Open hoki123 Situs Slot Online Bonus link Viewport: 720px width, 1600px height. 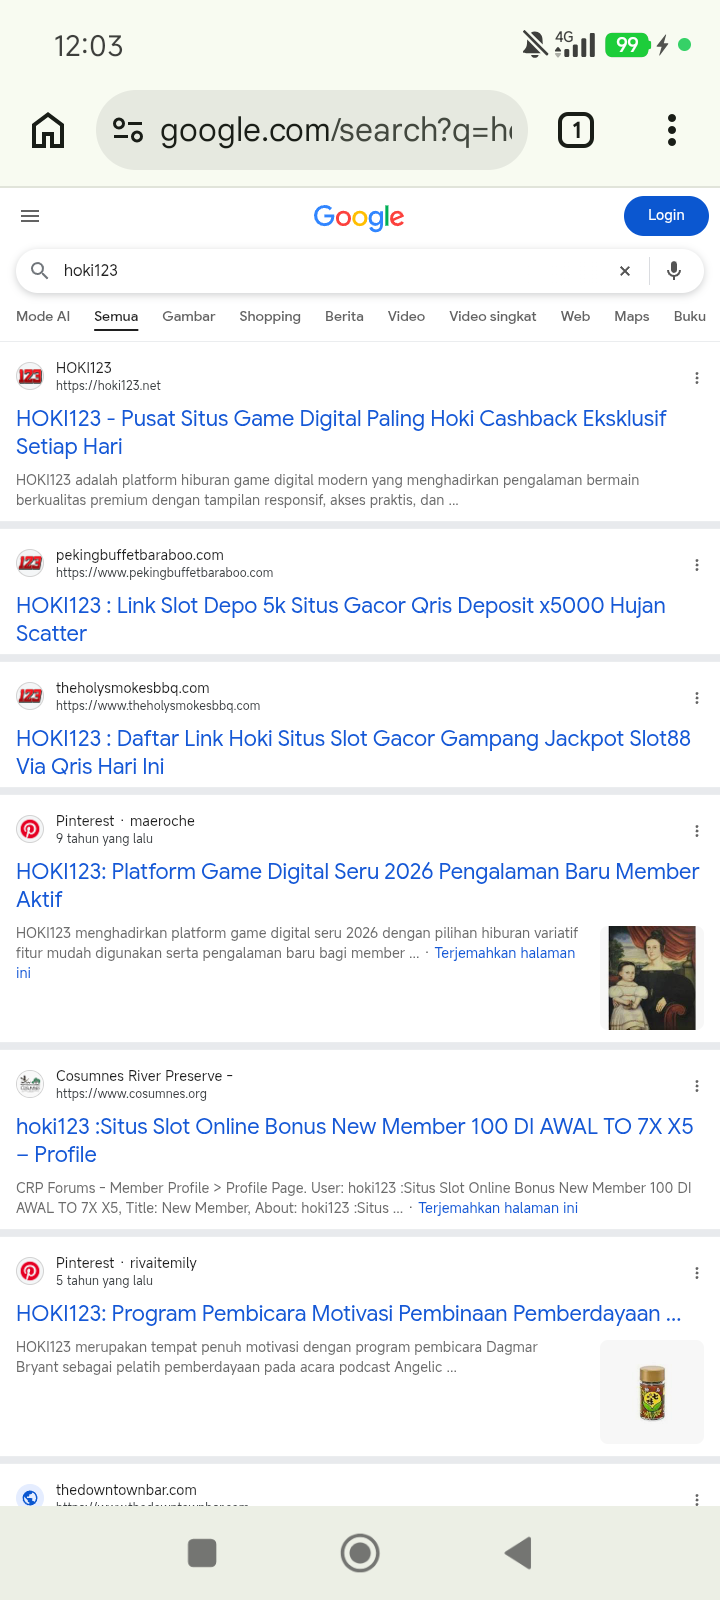point(355,1140)
